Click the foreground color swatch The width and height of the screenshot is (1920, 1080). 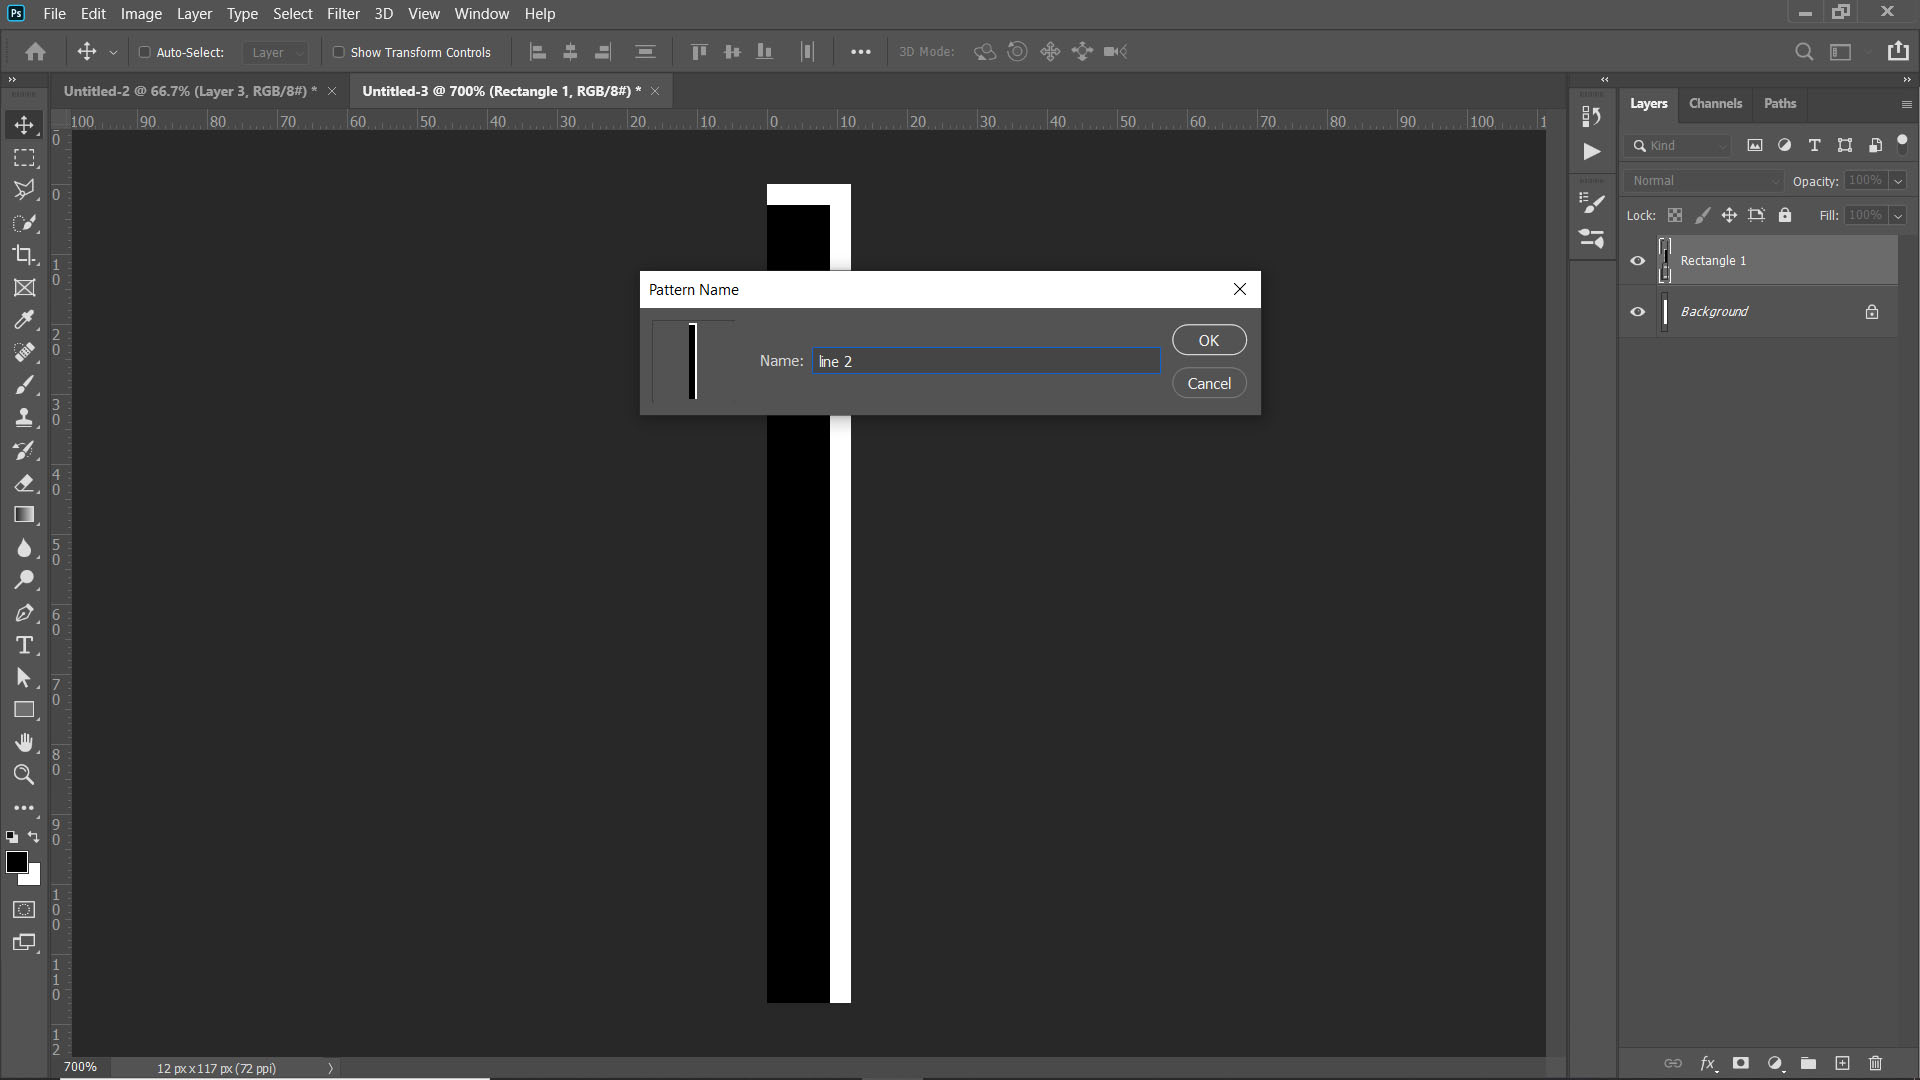(18, 864)
